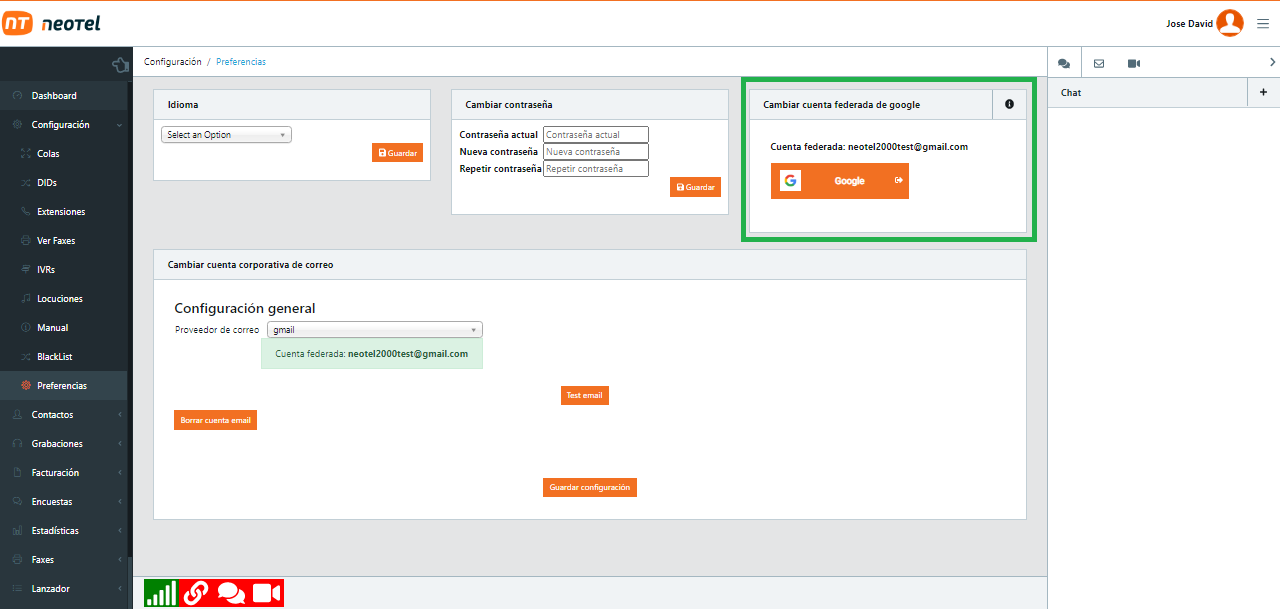Click the green signal strength icon
The image size is (1280, 609).
[161, 593]
